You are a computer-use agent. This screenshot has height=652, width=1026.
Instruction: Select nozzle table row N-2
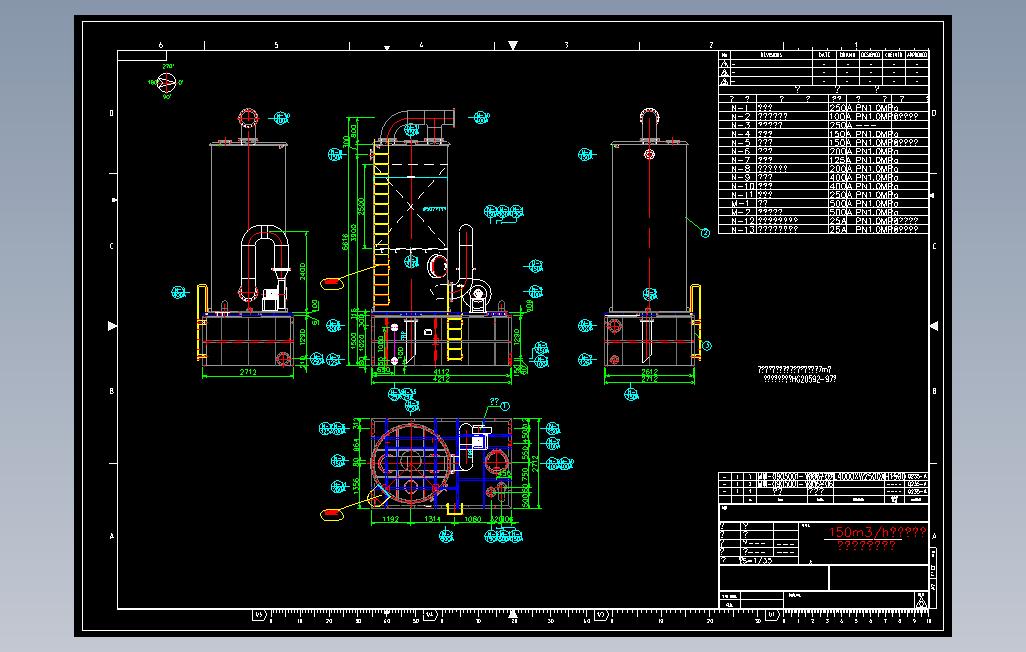(x=823, y=116)
